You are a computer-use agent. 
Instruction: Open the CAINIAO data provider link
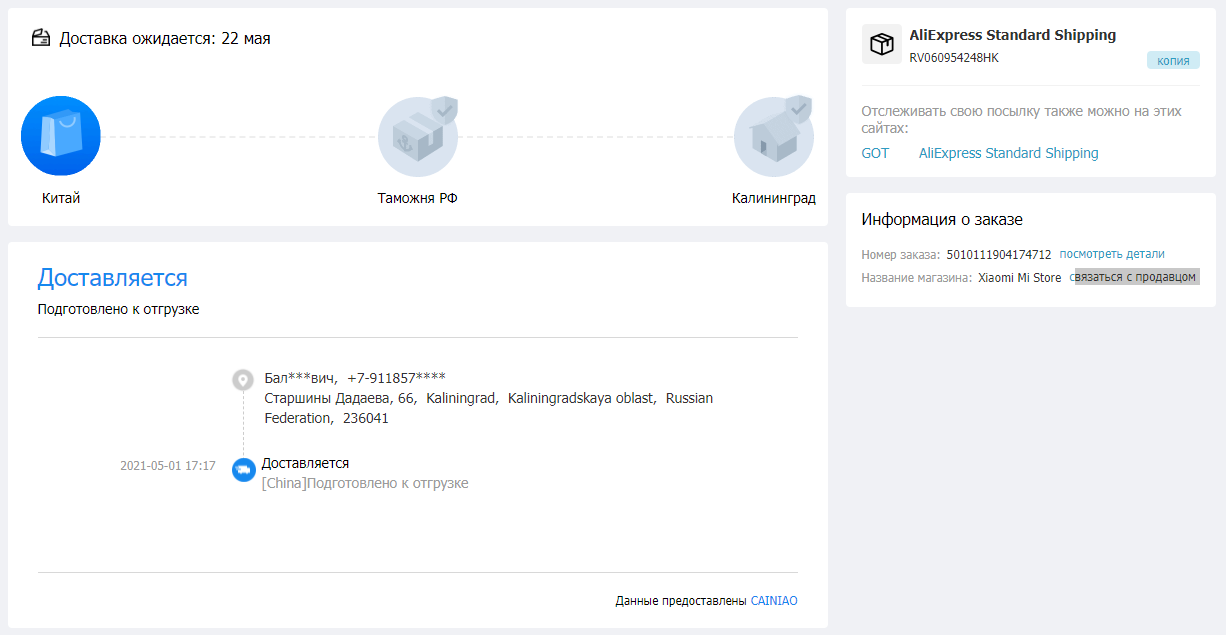pyautogui.click(x=773, y=601)
